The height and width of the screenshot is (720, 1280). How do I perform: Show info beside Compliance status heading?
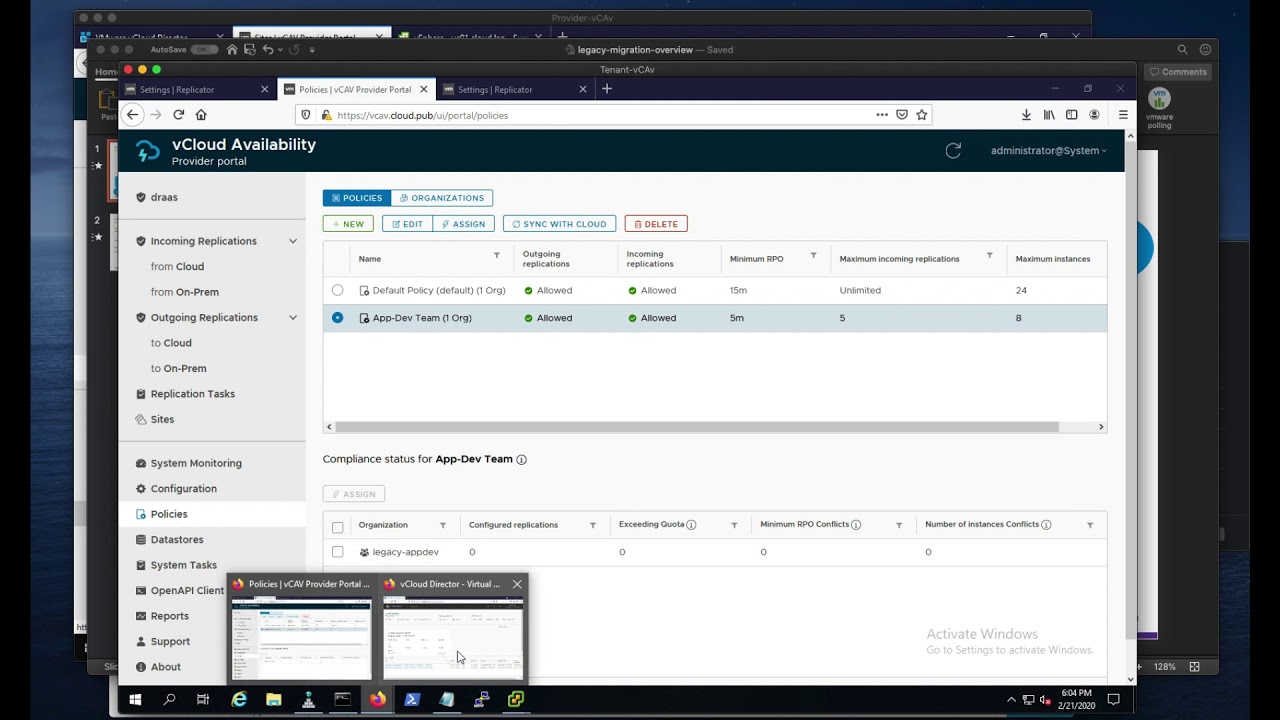(521, 460)
